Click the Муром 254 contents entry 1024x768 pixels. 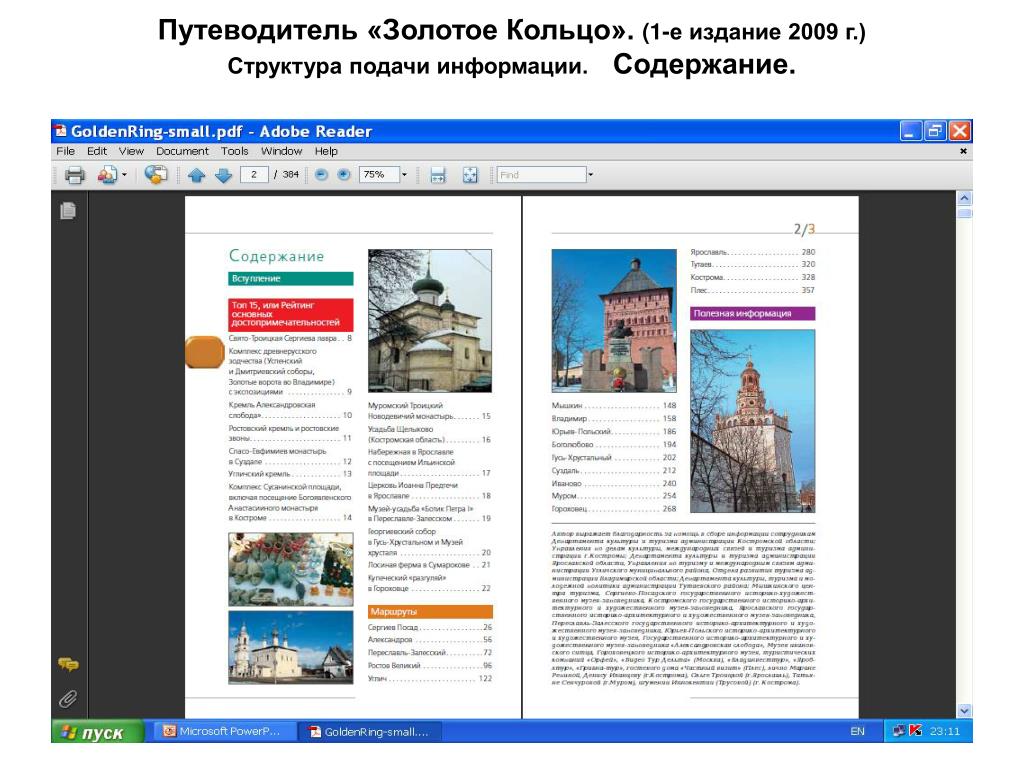(614, 496)
